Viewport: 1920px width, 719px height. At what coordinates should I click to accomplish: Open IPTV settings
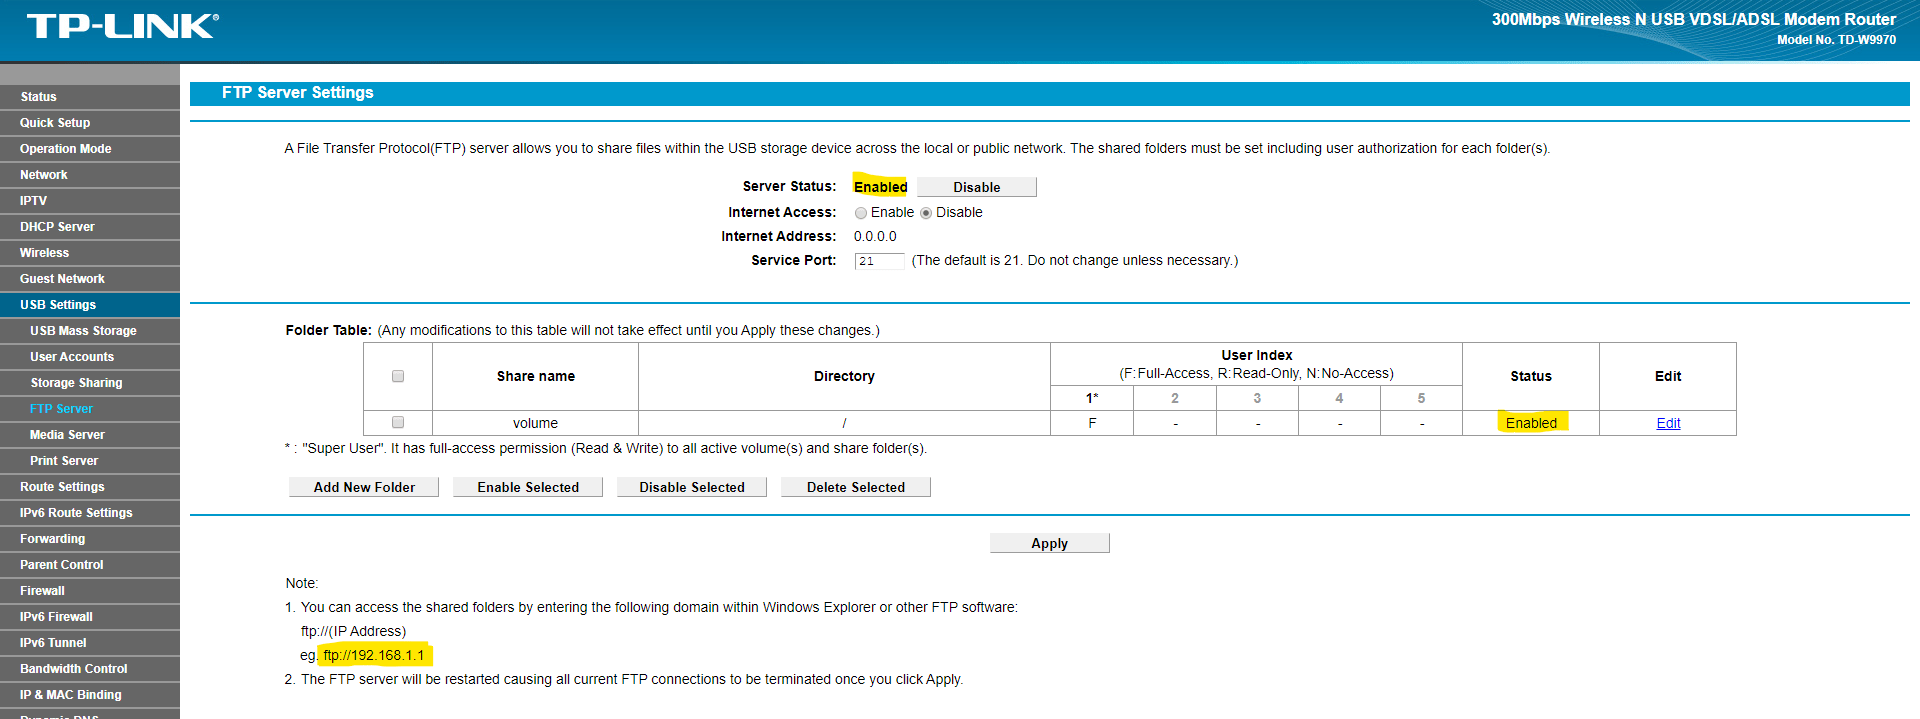pos(90,201)
